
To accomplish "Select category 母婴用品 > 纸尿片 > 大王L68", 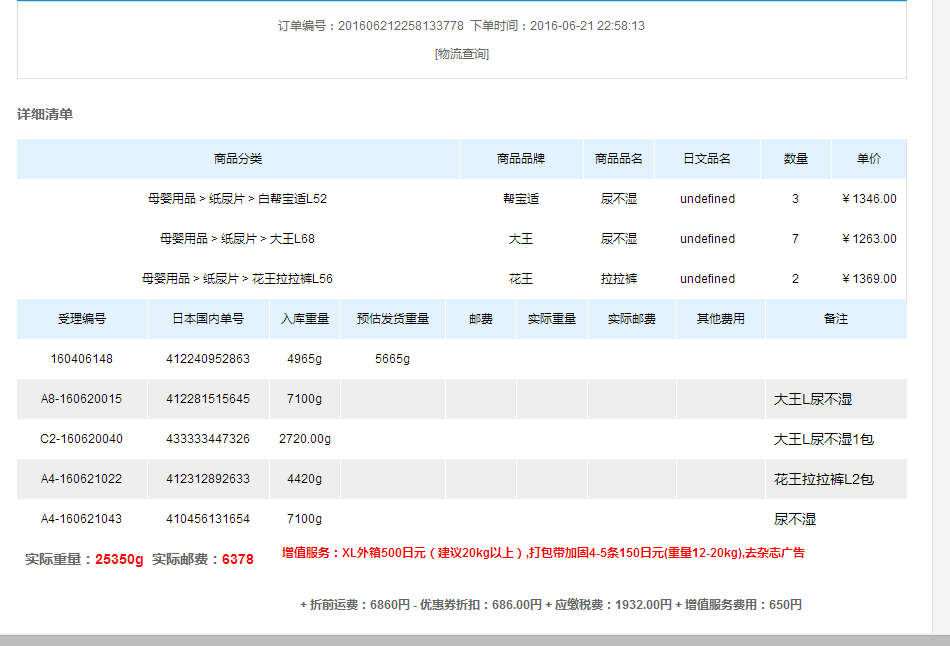I will [238, 239].
